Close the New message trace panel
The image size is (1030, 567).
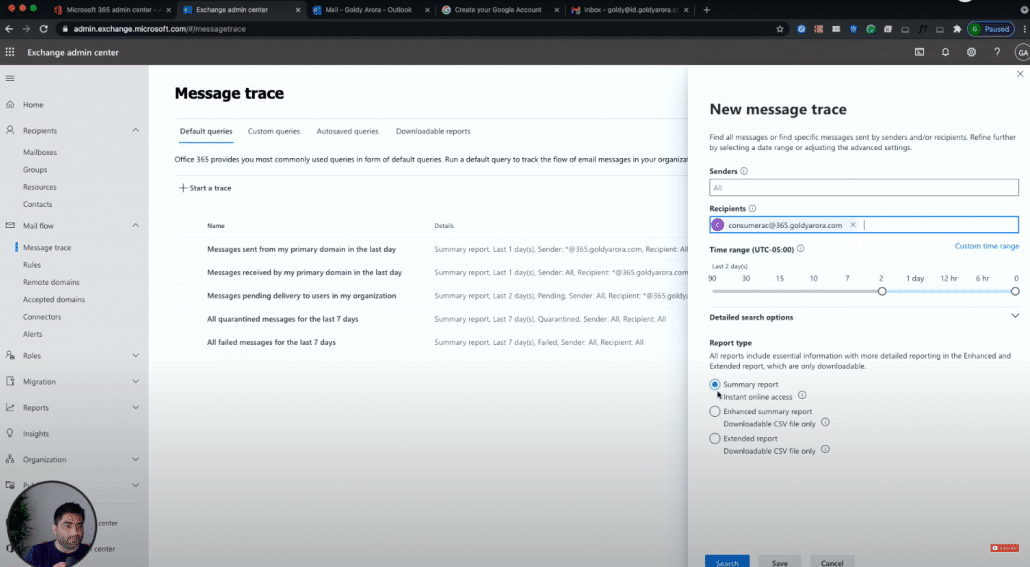pos(1019,74)
